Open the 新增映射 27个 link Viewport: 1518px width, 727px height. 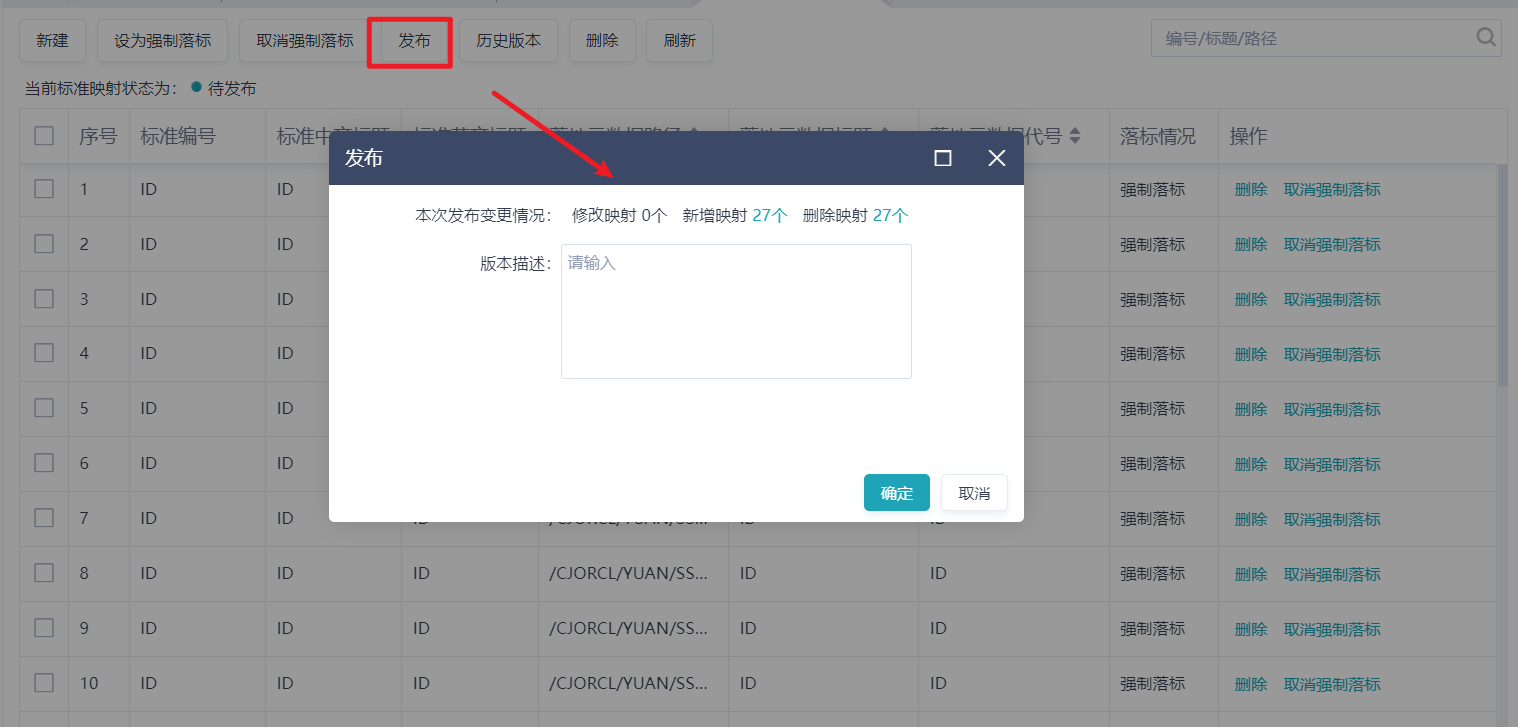pos(769,215)
